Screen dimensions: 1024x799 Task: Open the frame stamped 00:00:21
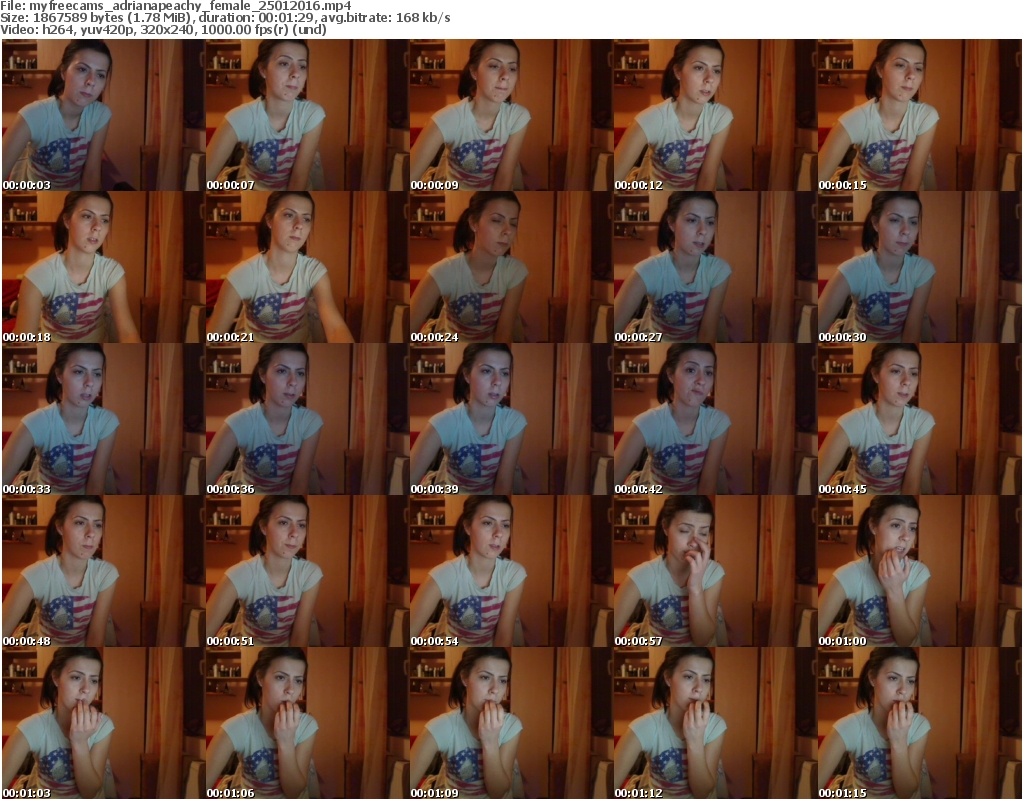[x=307, y=267]
